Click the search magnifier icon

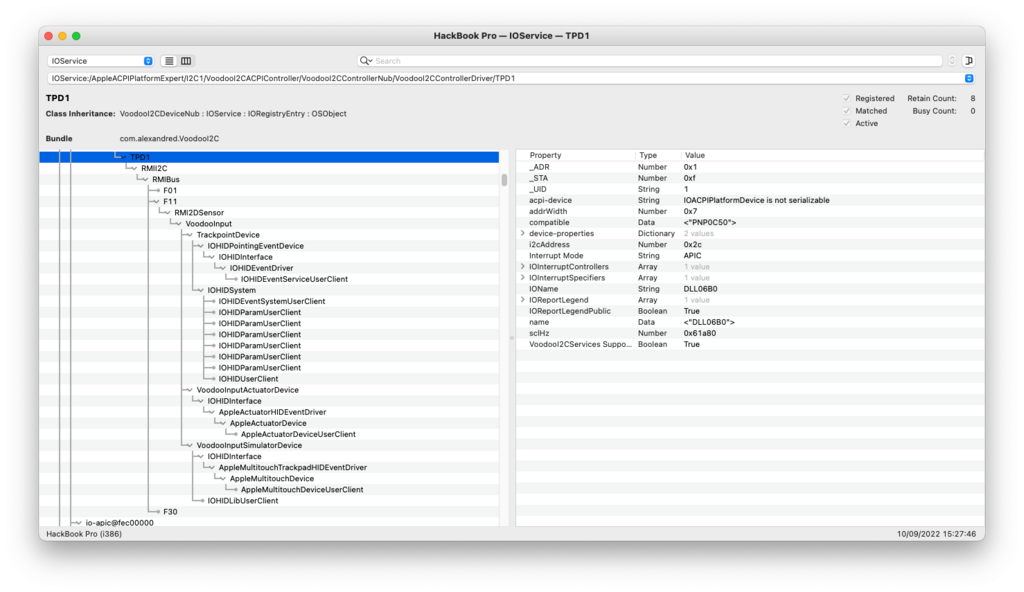[x=366, y=61]
